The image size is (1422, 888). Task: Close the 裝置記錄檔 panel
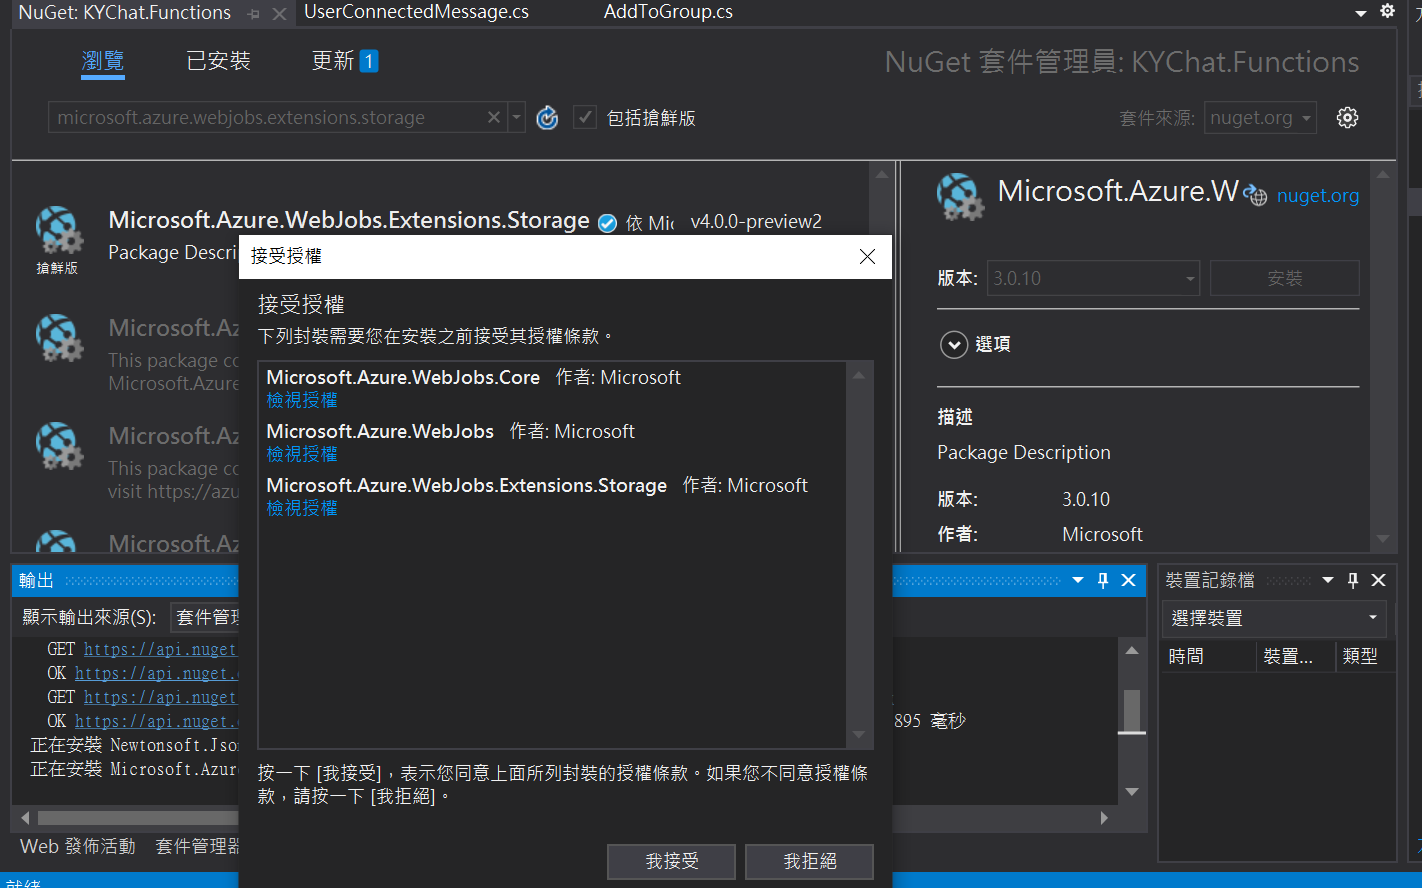[x=1378, y=580]
